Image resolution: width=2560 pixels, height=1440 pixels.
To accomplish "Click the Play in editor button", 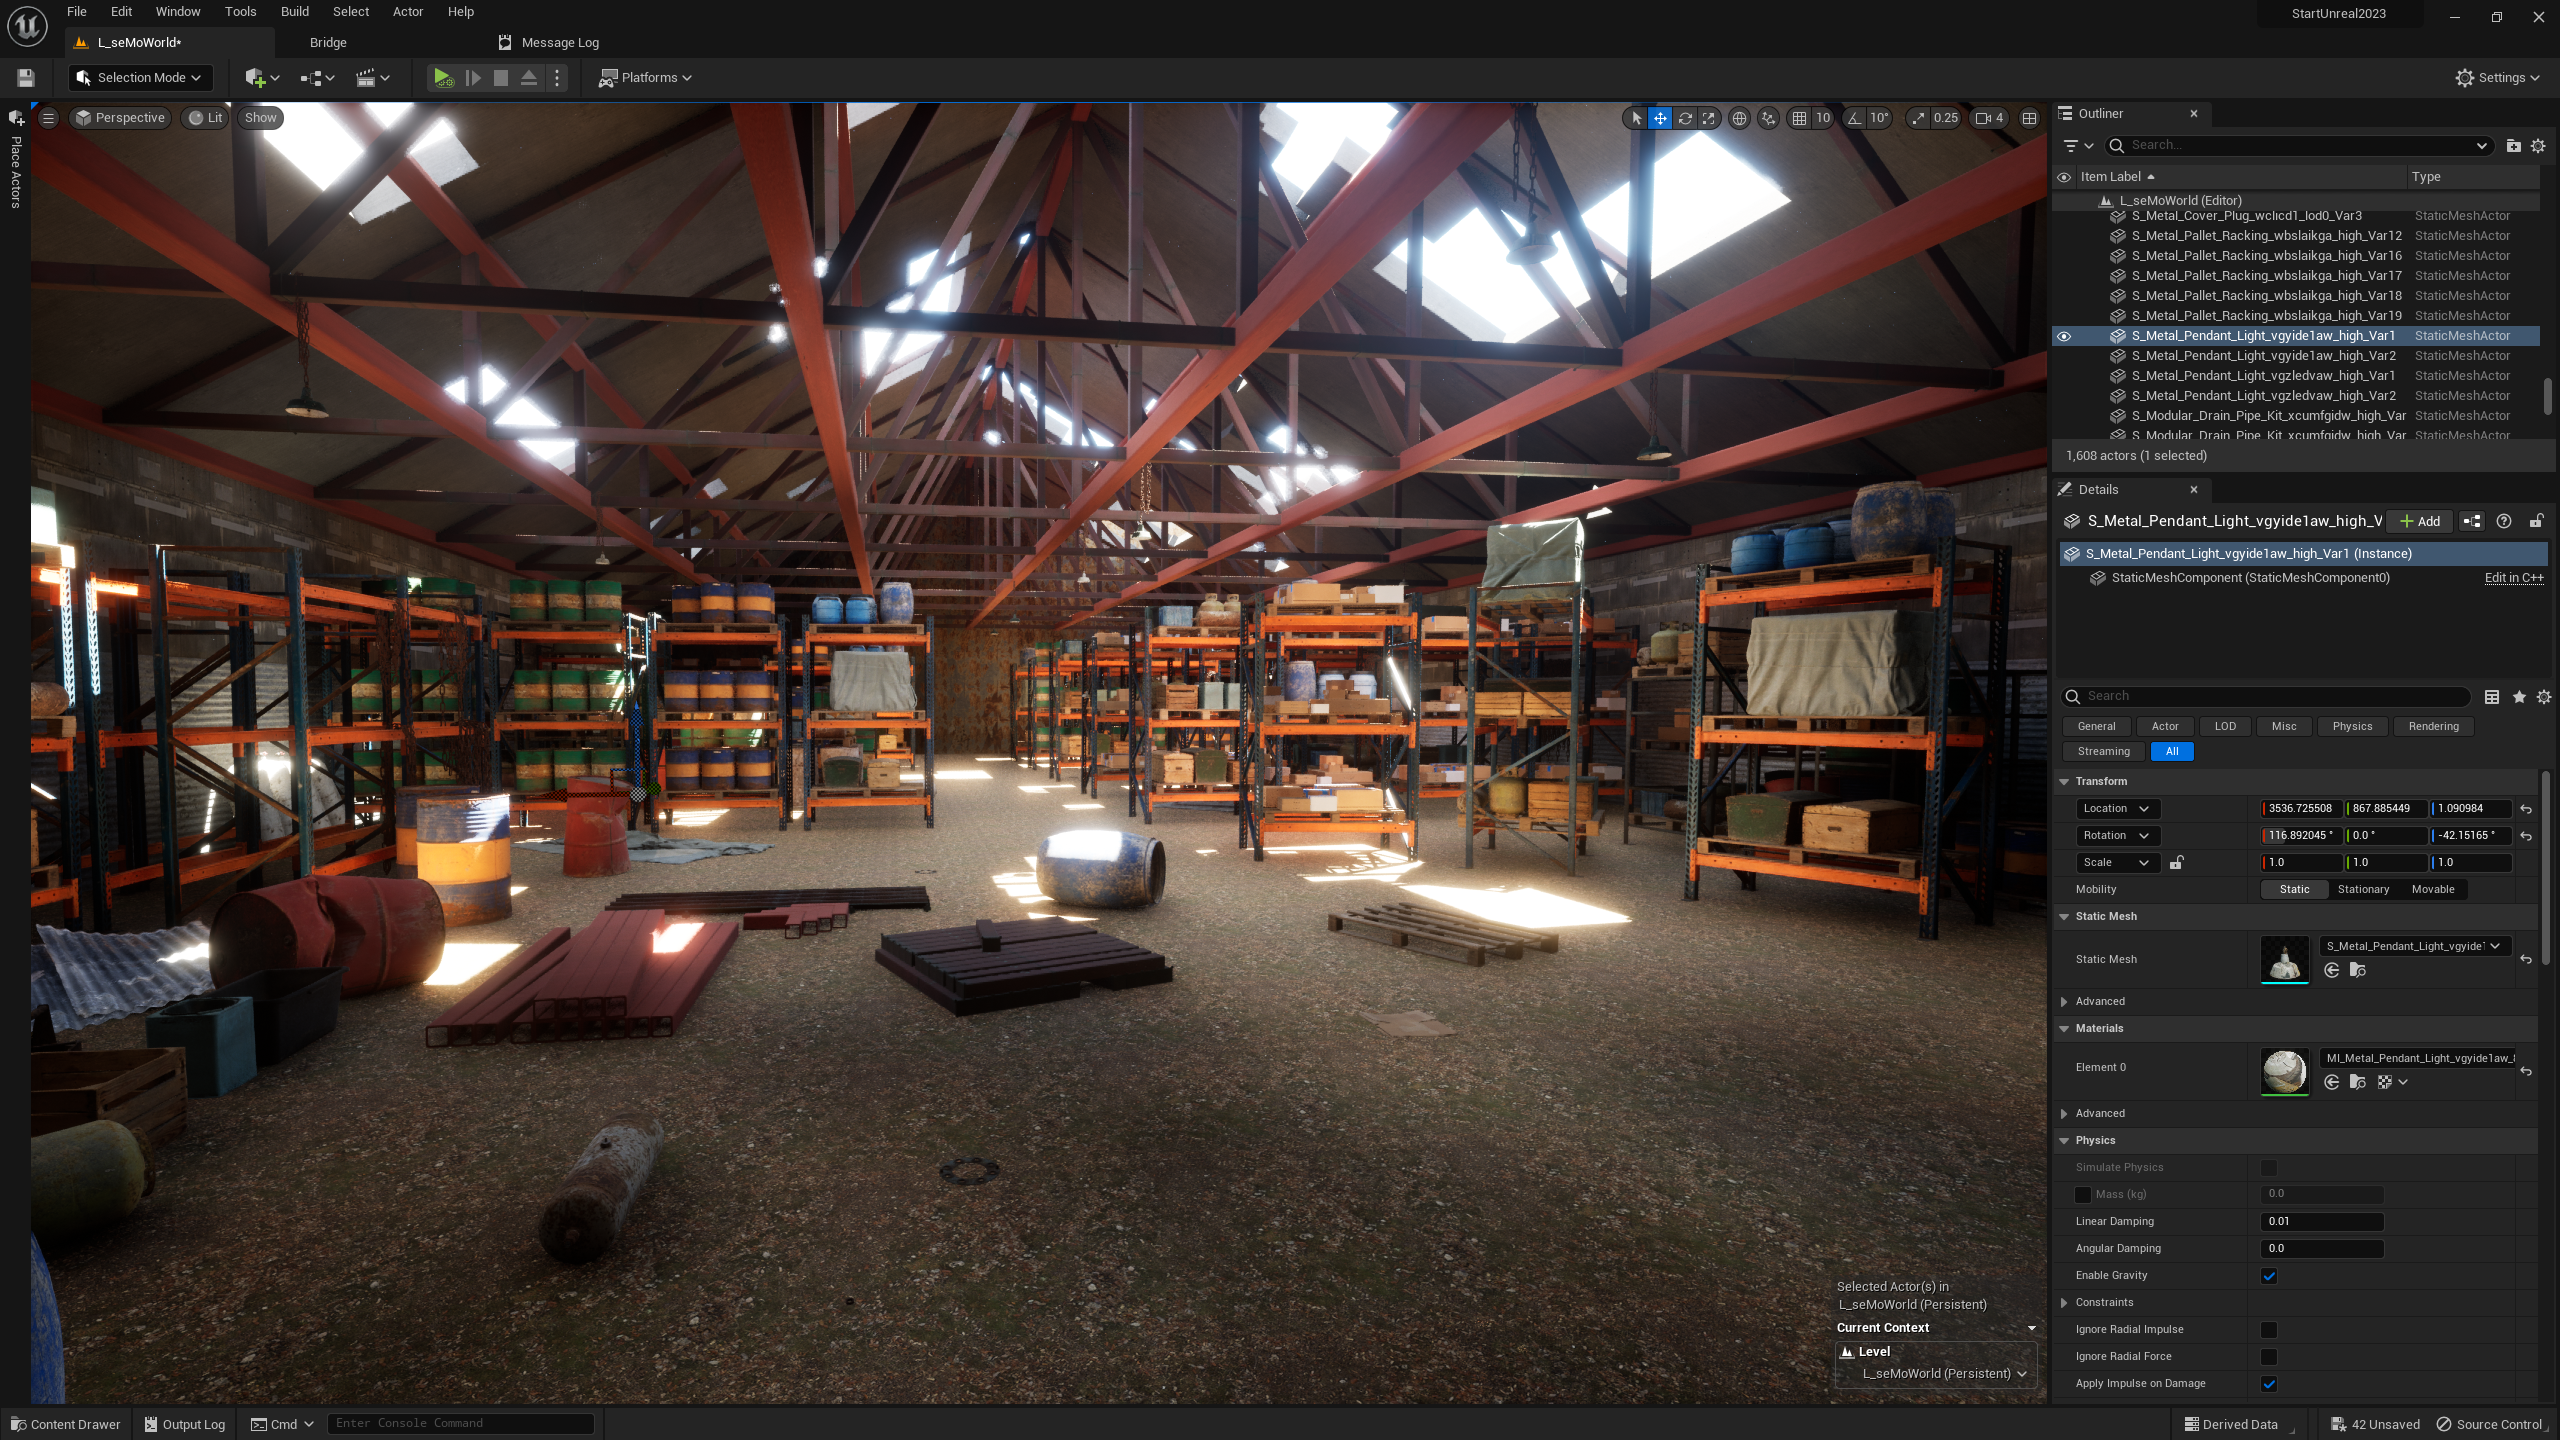I will (x=442, y=78).
